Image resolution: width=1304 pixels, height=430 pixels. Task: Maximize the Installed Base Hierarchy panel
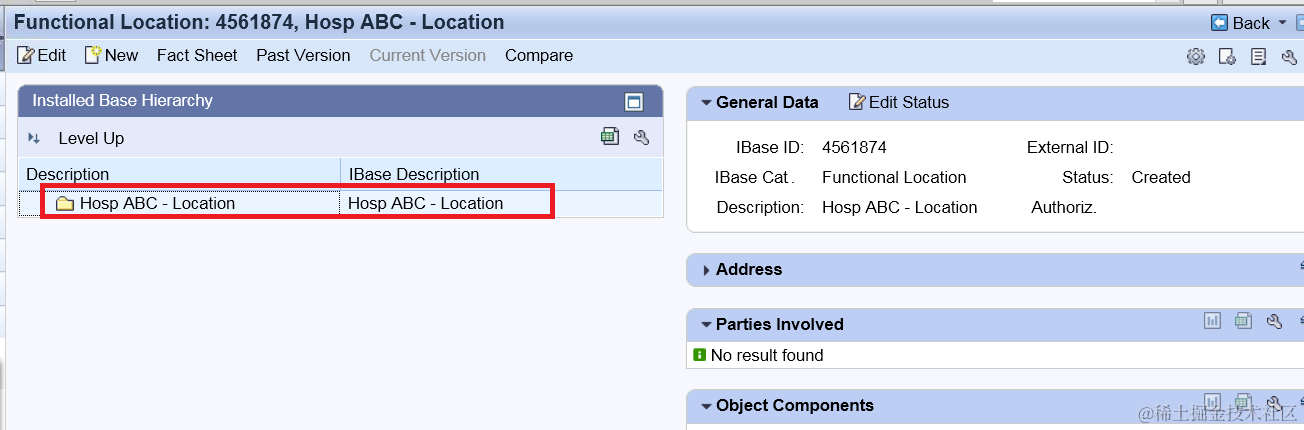(632, 101)
